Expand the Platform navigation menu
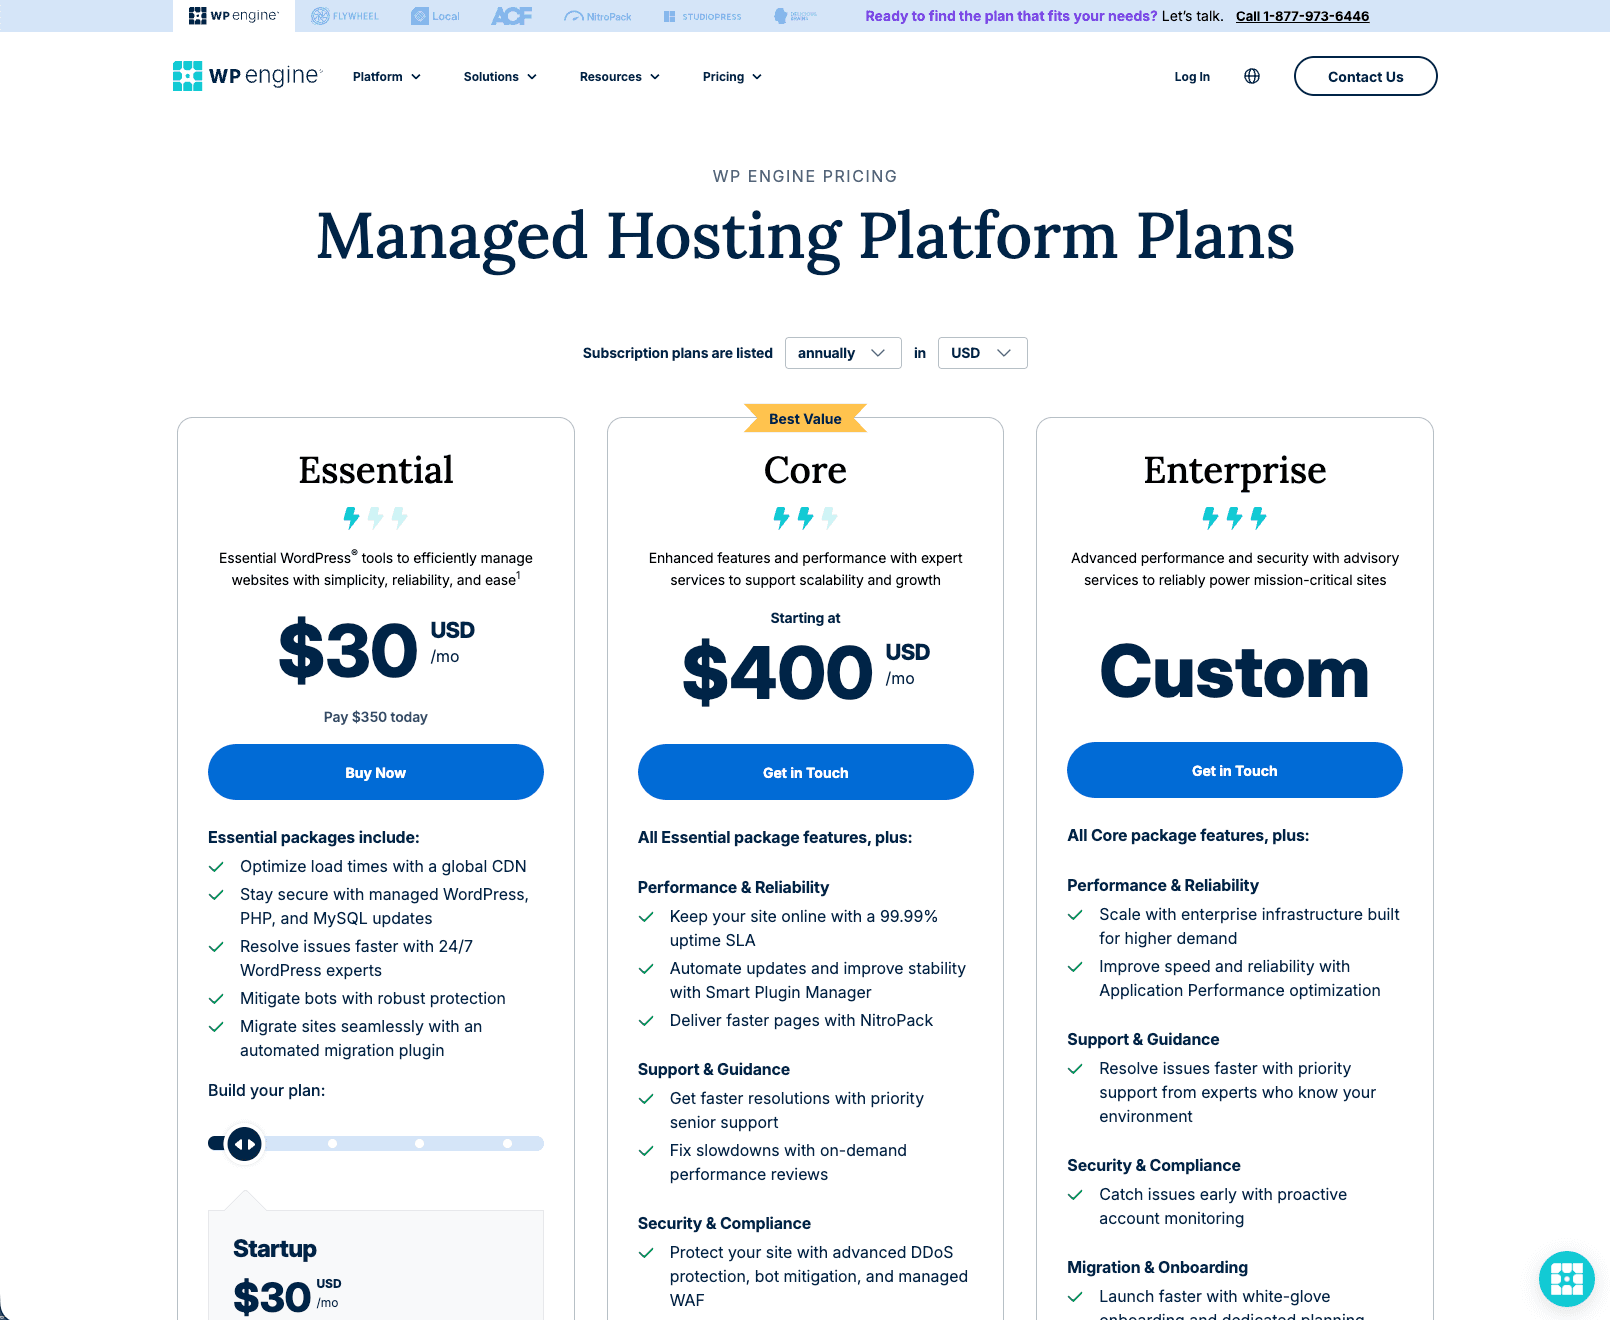The height and width of the screenshot is (1320, 1610). 387,77
